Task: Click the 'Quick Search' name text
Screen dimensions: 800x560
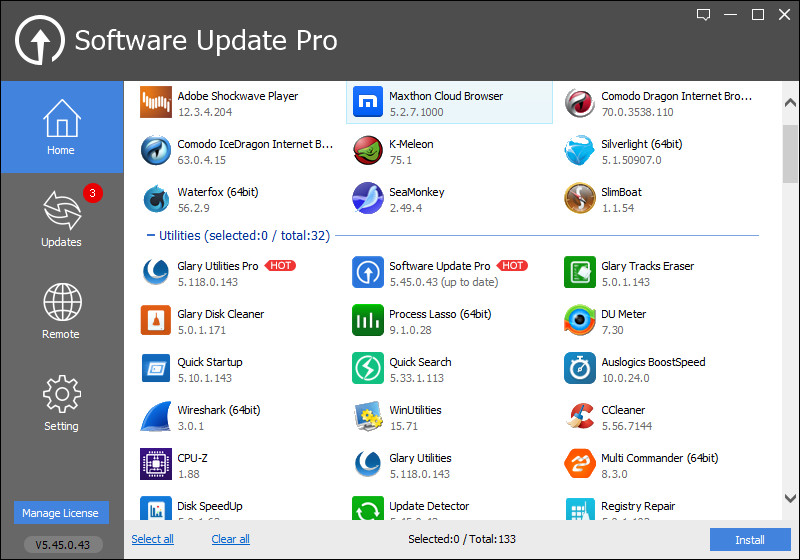Action: pyautogui.click(x=420, y=362)
